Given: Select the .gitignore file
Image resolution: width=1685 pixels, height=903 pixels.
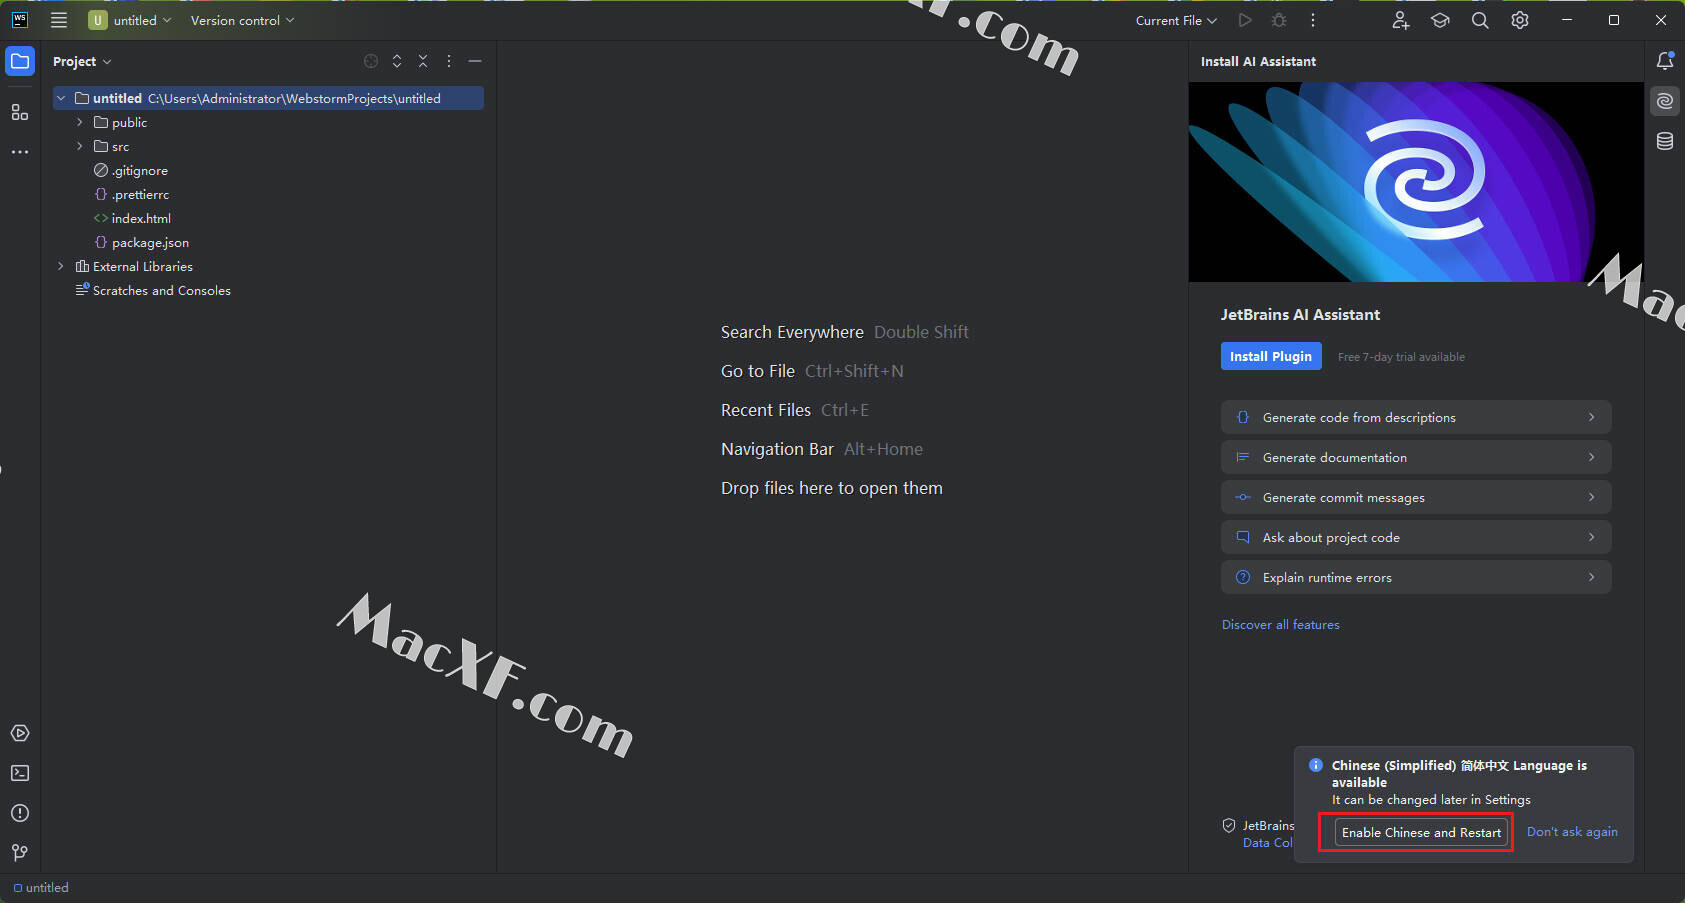Looking at the screenshot, I should (131, 170).
